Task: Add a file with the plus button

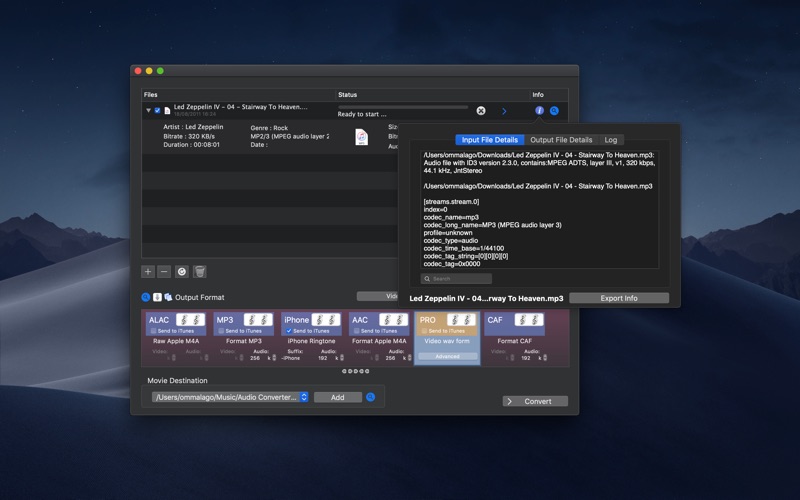Action: click(x=148, y=272)
